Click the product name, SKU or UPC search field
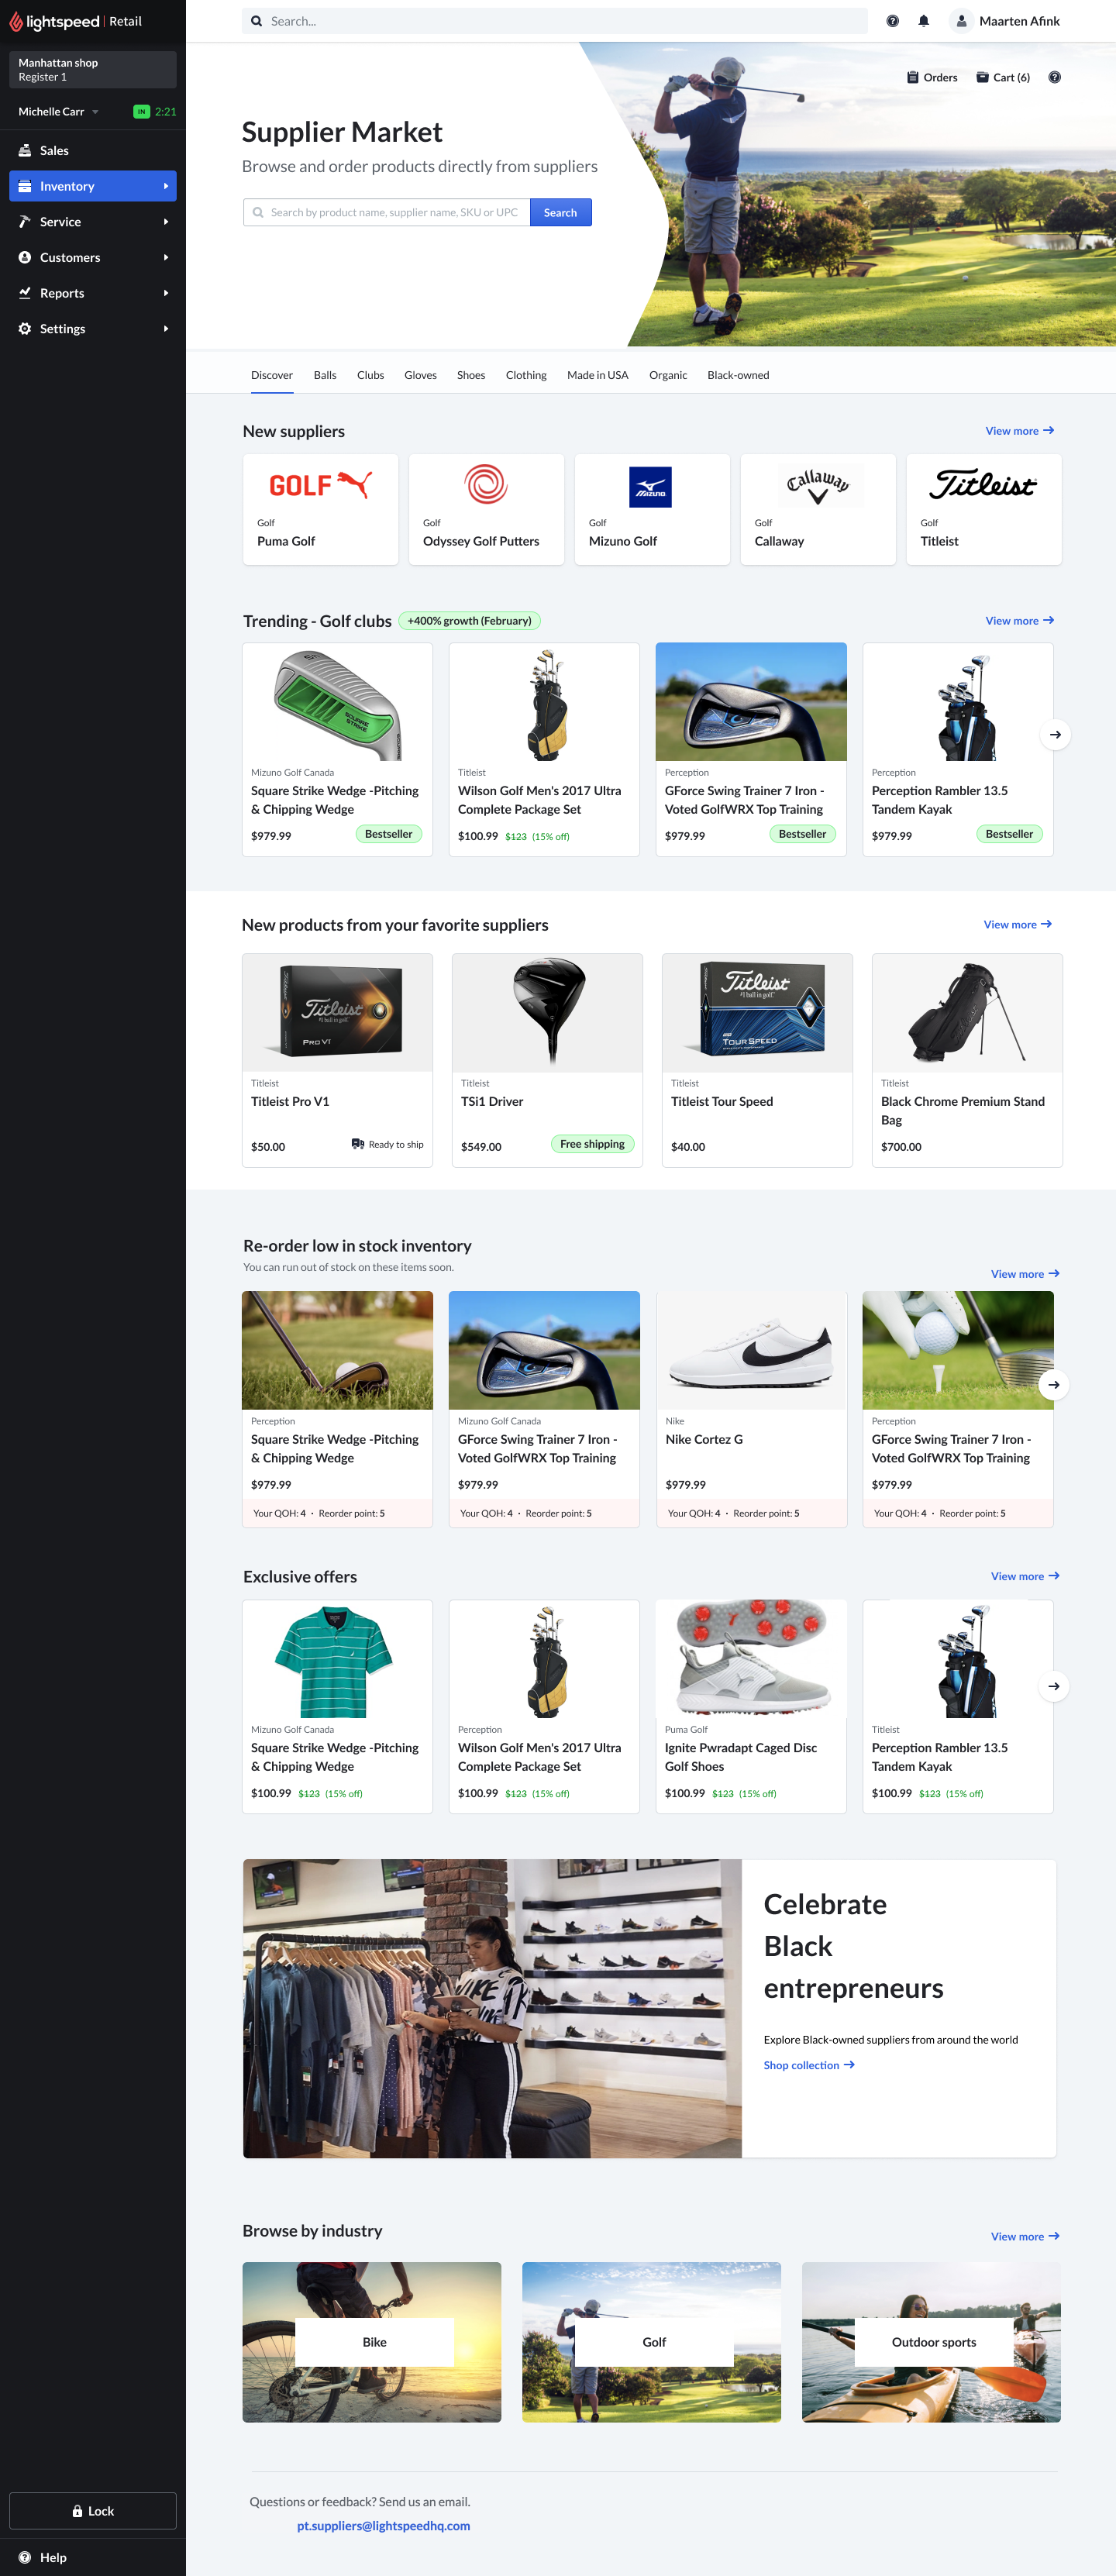This screenshot has height=2576, width=1116. tap(387, 212)
